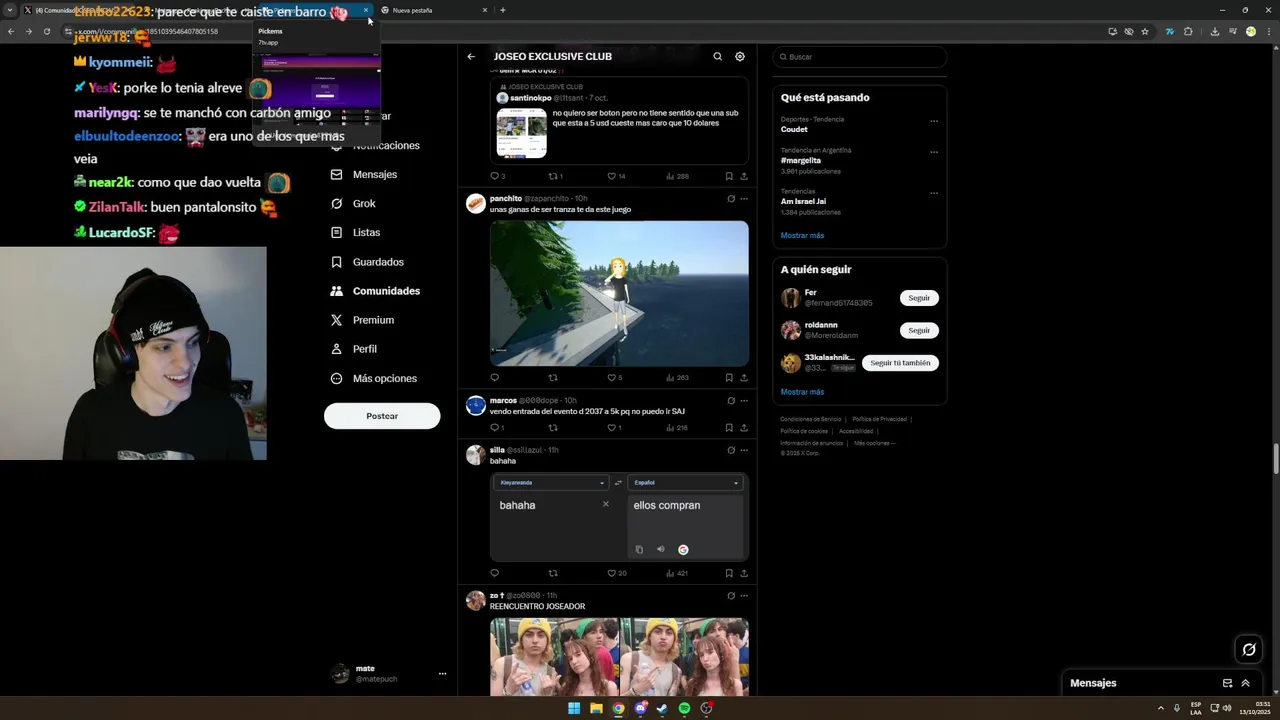Open account menu next to mate @matepuch
Image resolution: width=1280 pixels, height=720 pixels.
442,674
